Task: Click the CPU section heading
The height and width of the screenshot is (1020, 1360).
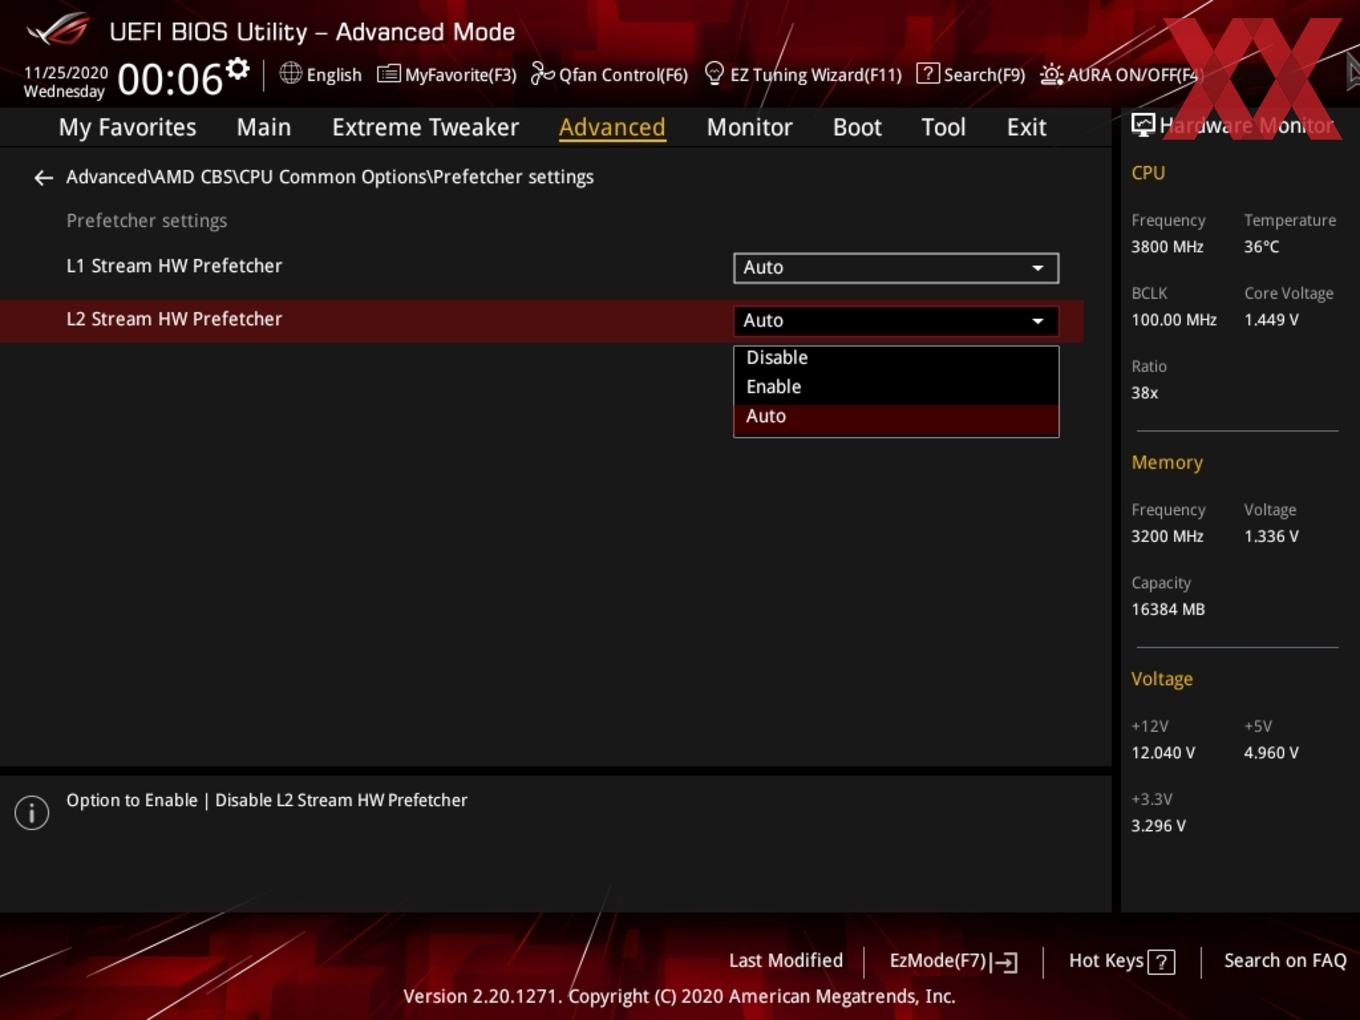Action: 1148,173
